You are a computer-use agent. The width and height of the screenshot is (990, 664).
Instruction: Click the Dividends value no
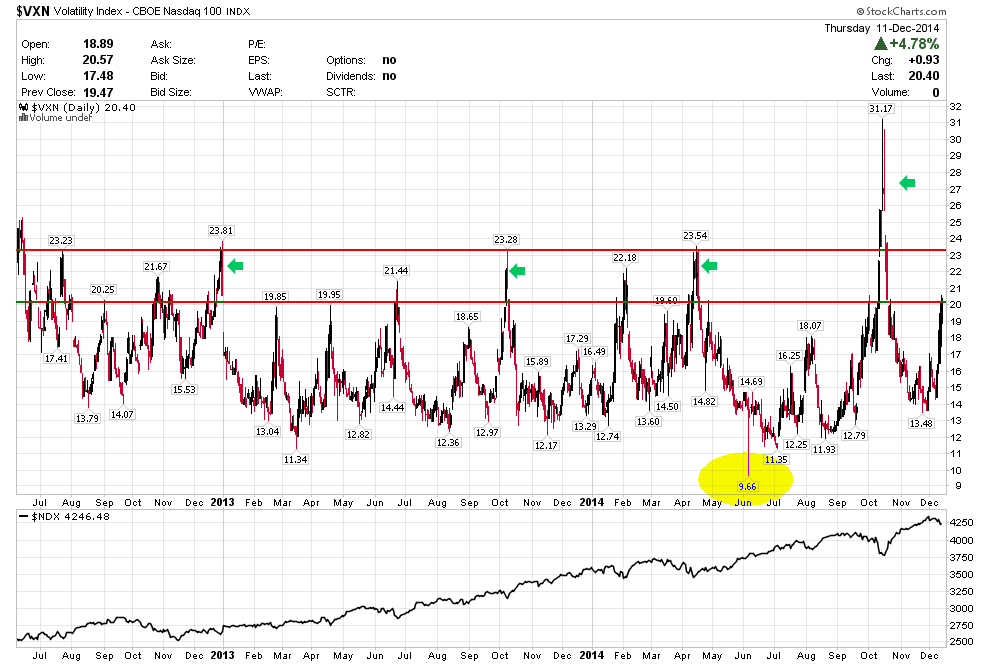pos(389,76)
